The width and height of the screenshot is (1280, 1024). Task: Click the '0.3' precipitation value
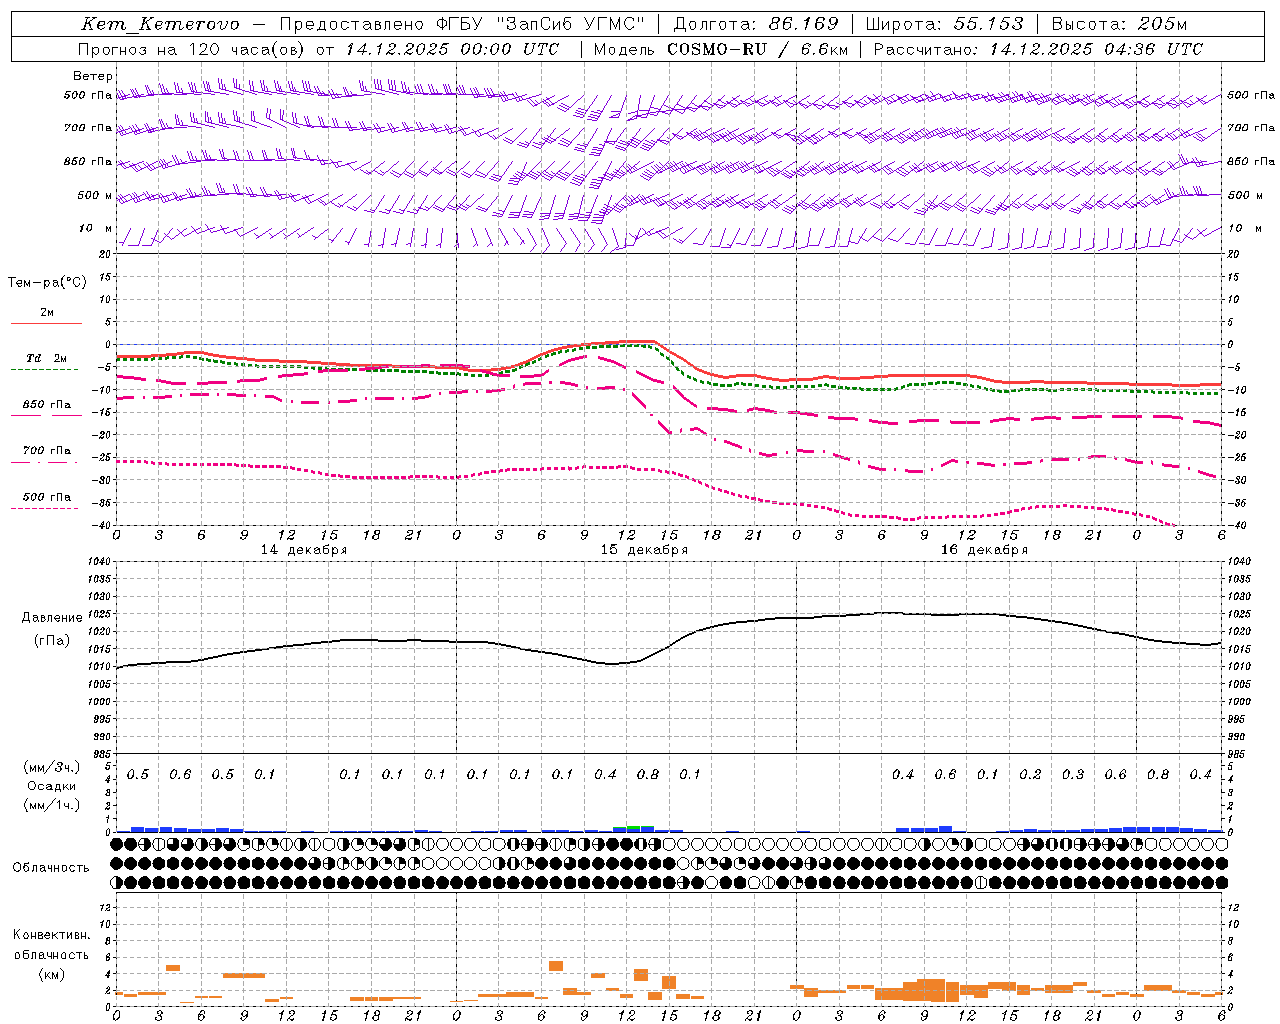1073,775
